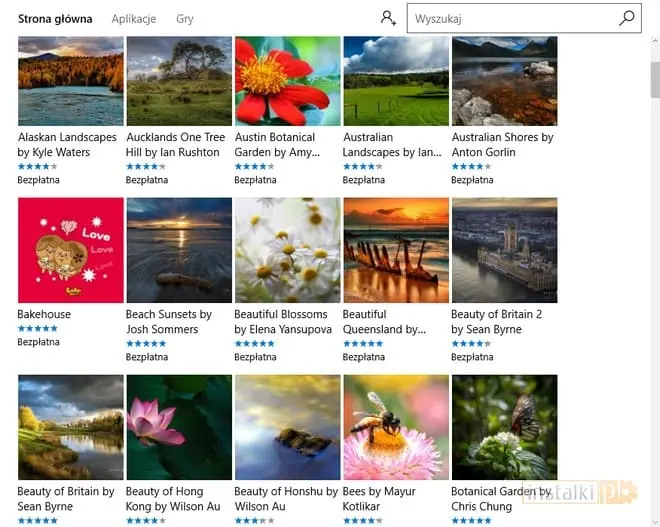Click the Beauty of Honshu by Wilson Au title
The image size is (660, 527).
(x=286, y=499)
